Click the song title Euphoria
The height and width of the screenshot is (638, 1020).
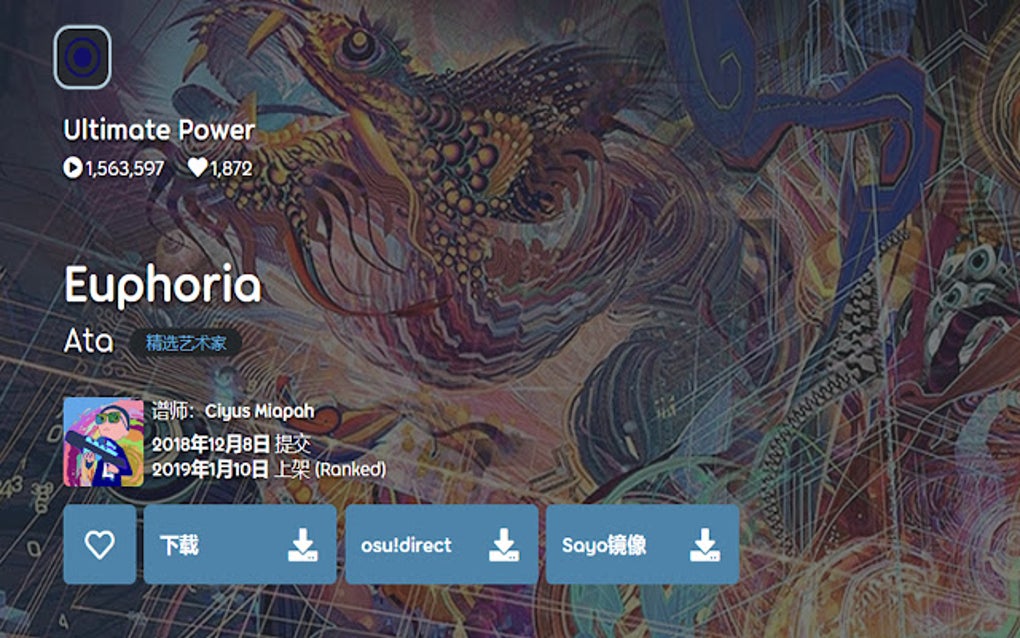point(163,285)
